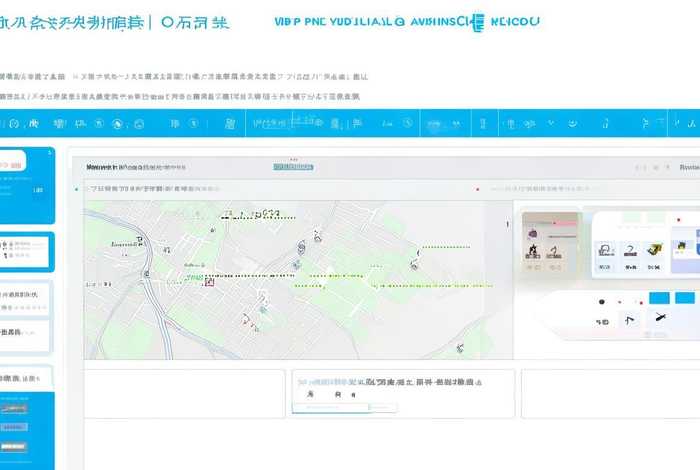Select the yellow checkmark tile icon
This screenshot has width=700, height=470.
tap(654, 250)
